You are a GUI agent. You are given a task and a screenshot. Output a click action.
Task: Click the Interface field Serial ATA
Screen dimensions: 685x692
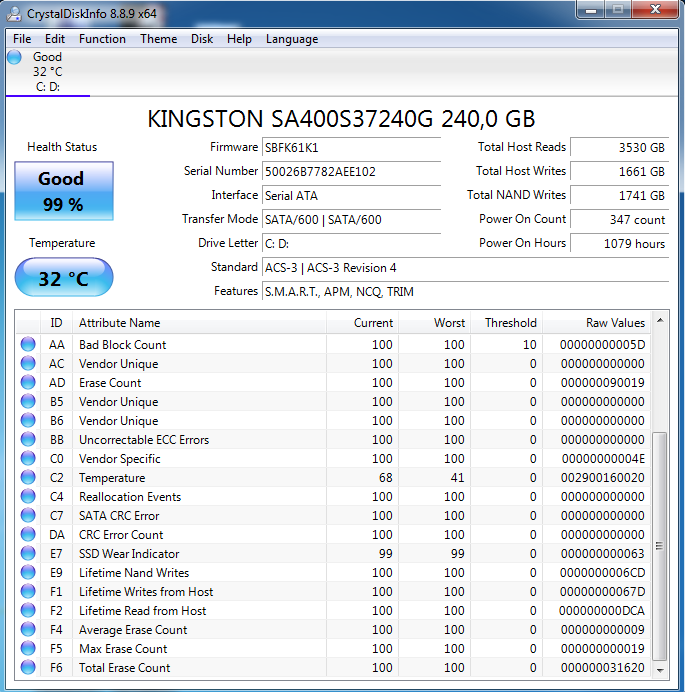[x=351, y=195]
